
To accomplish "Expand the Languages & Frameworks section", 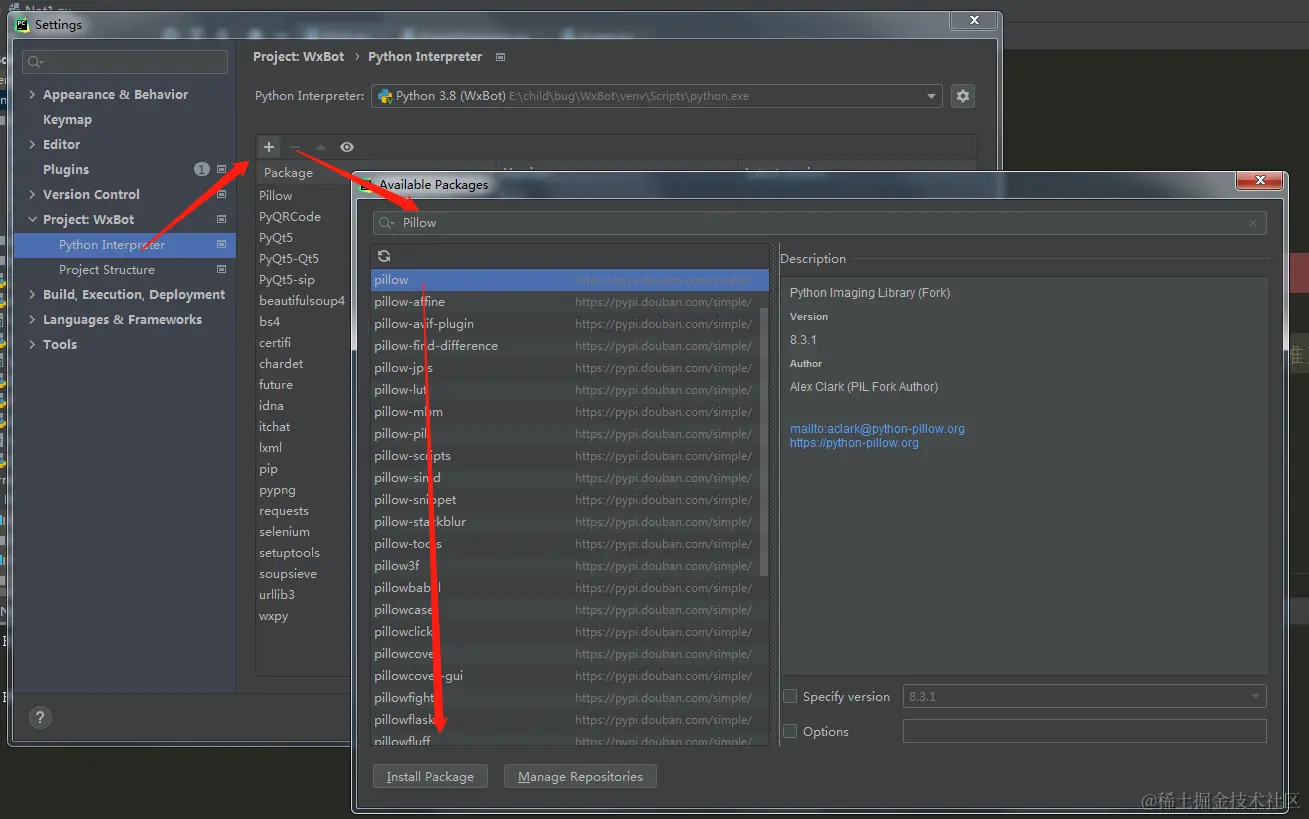I will coord(33,320).
